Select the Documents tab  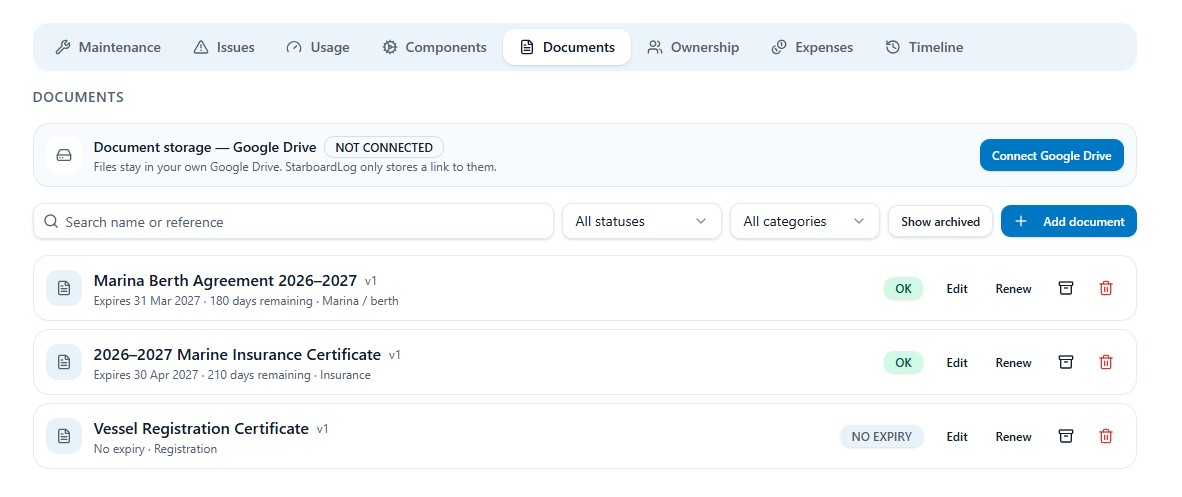click(567, 48)
